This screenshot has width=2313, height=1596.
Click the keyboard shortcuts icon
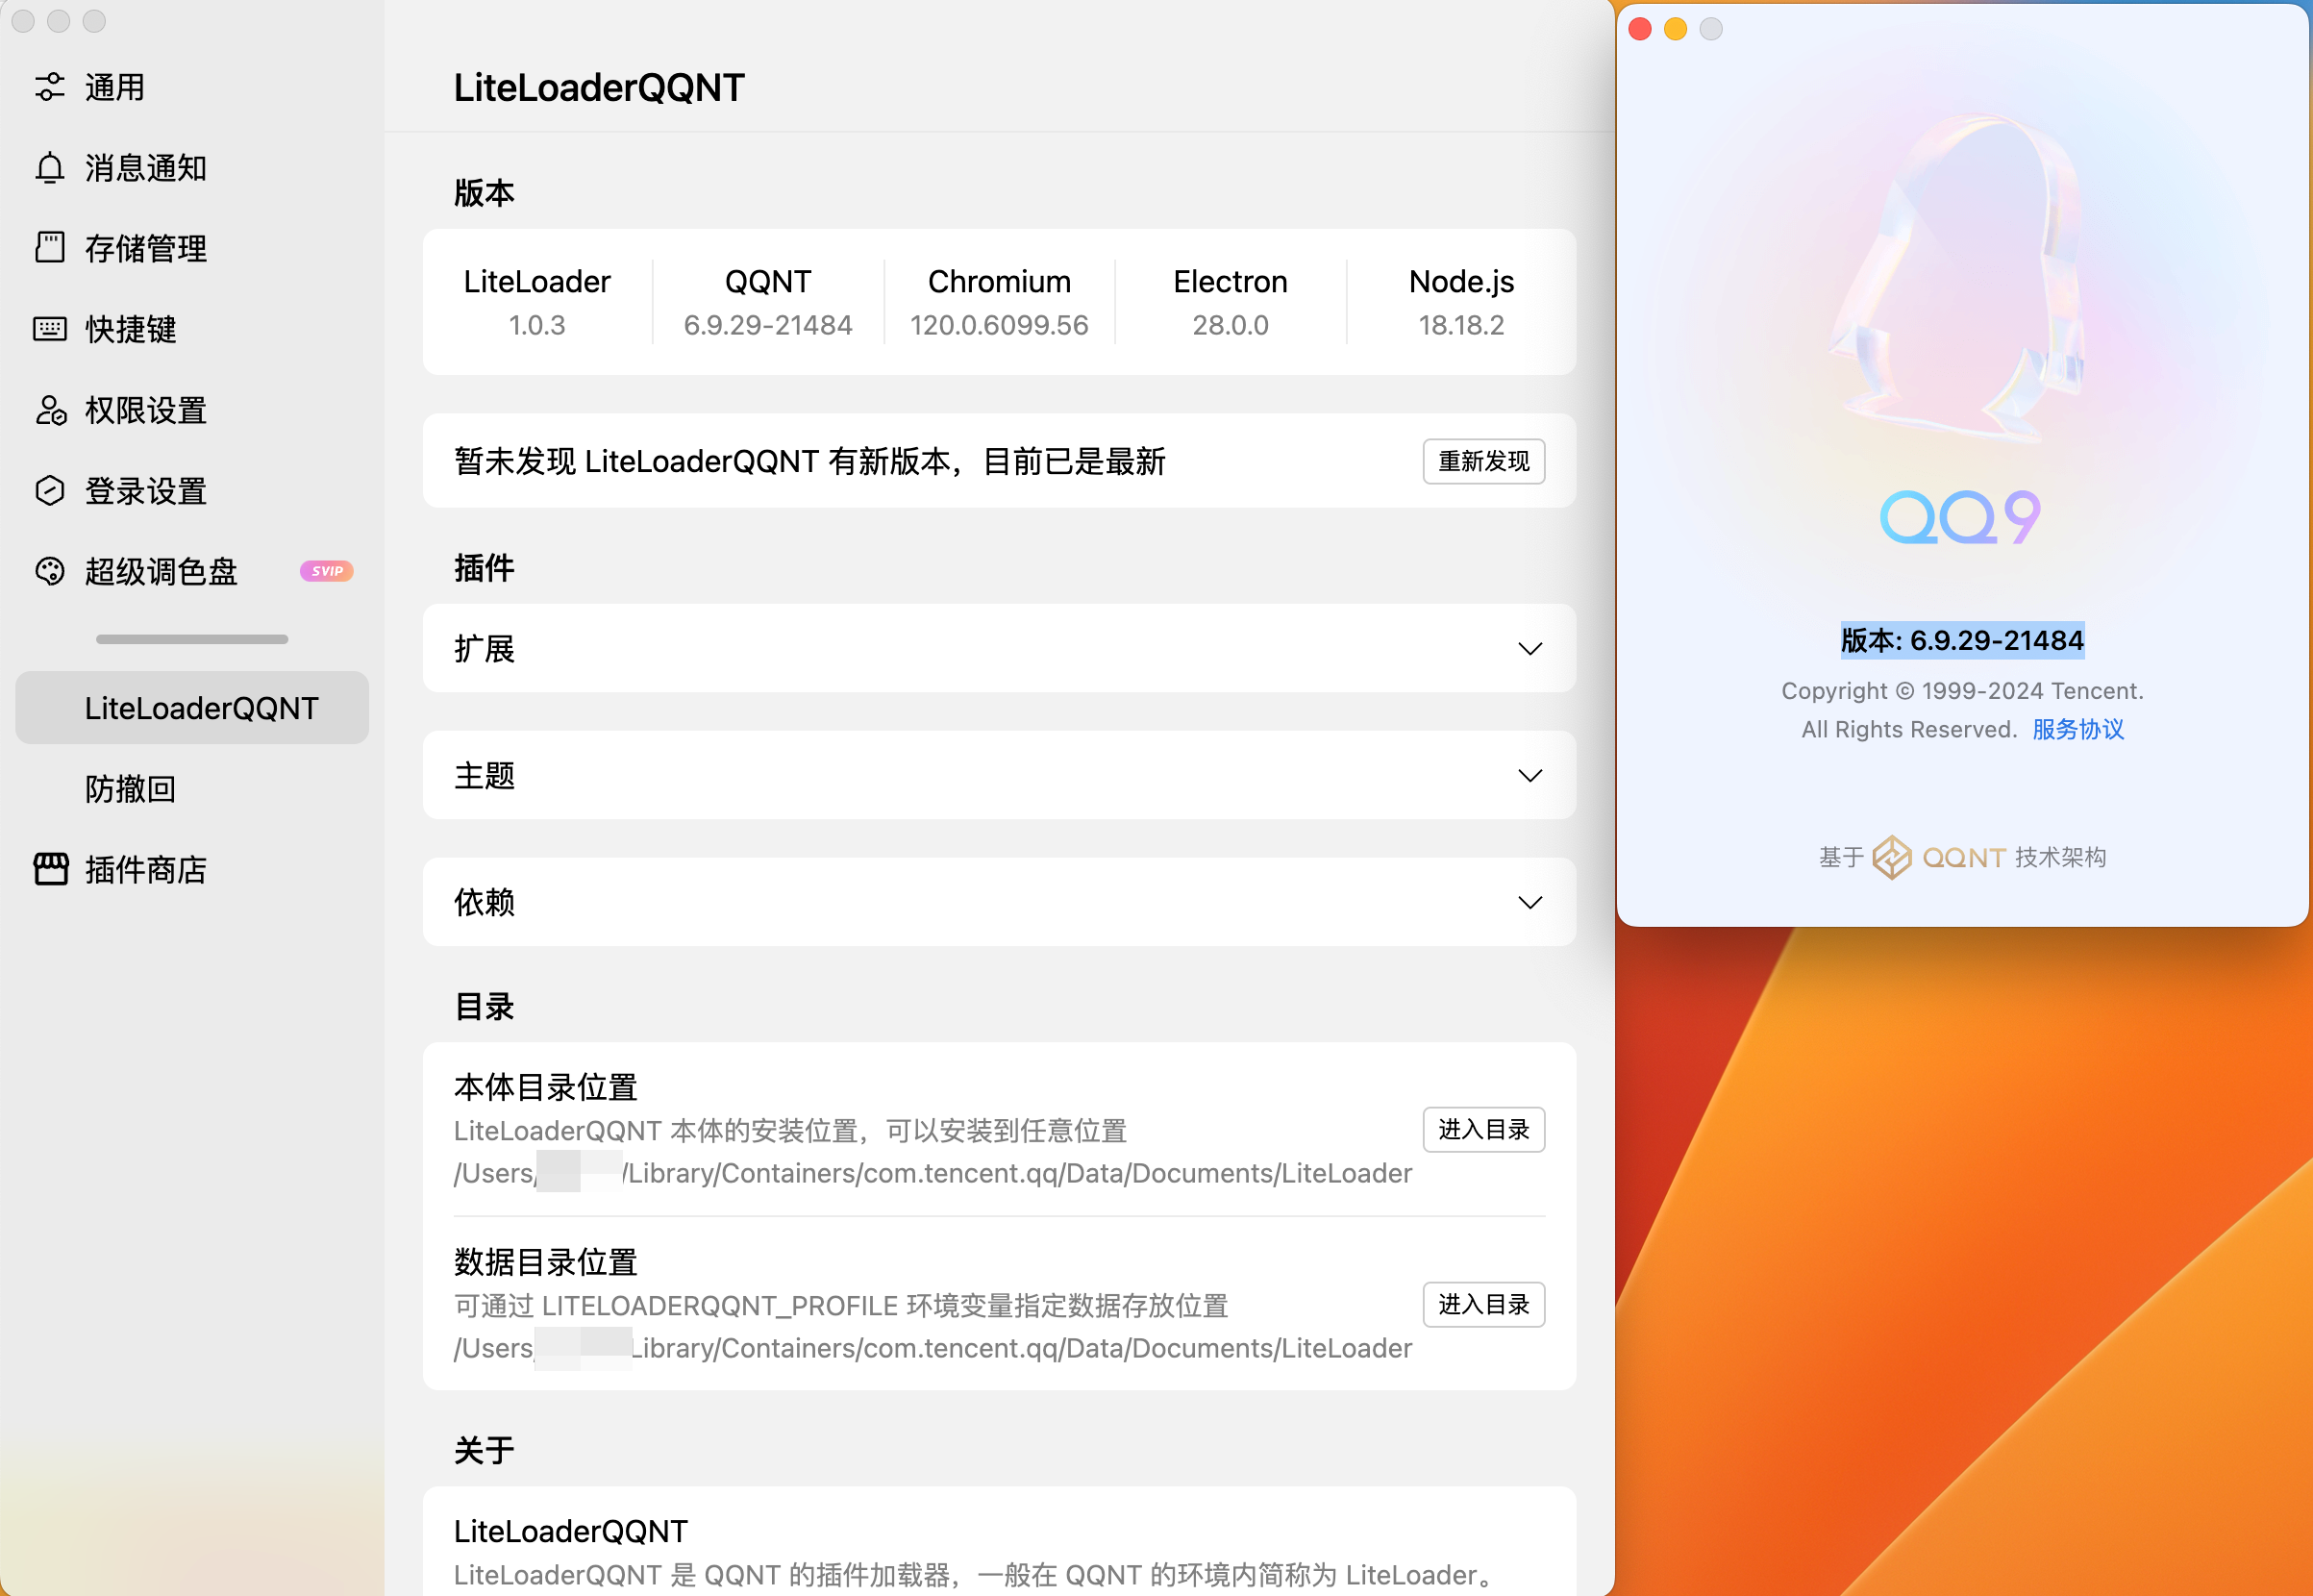[49, 329]
